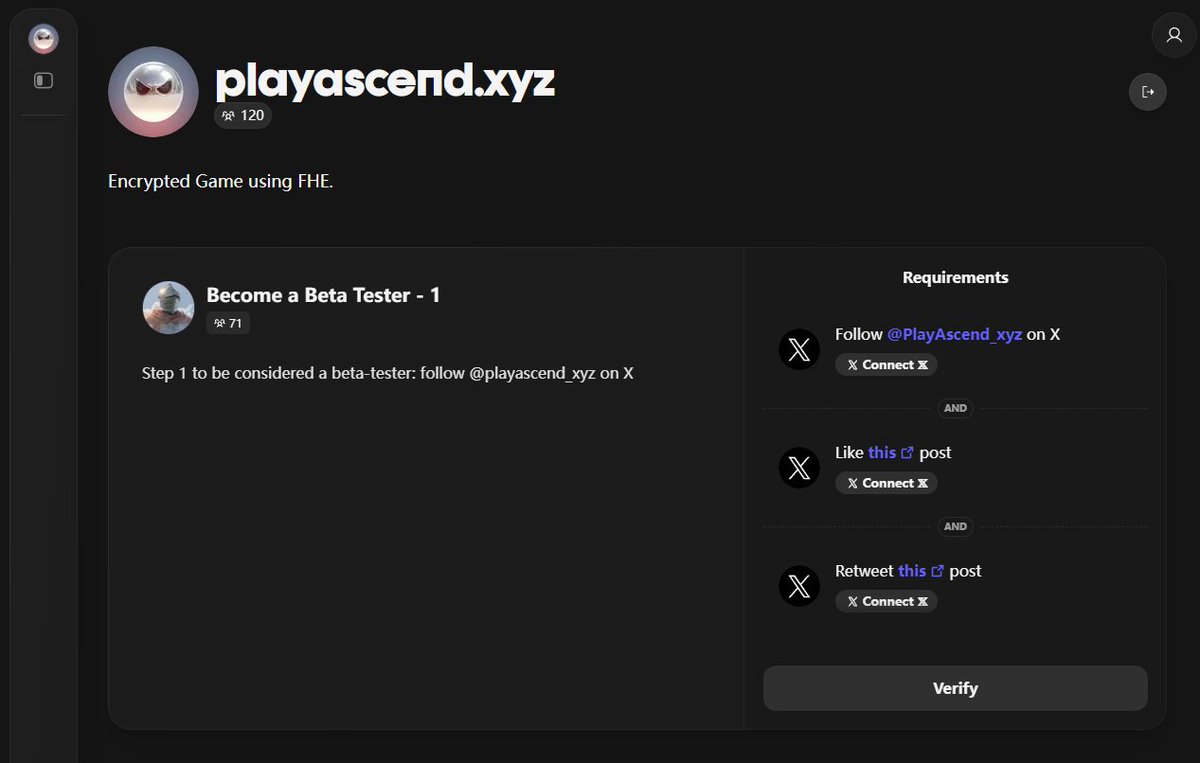Click the guild avatar in the sidebar
1200x763 pixels.
tap(44, 39)
